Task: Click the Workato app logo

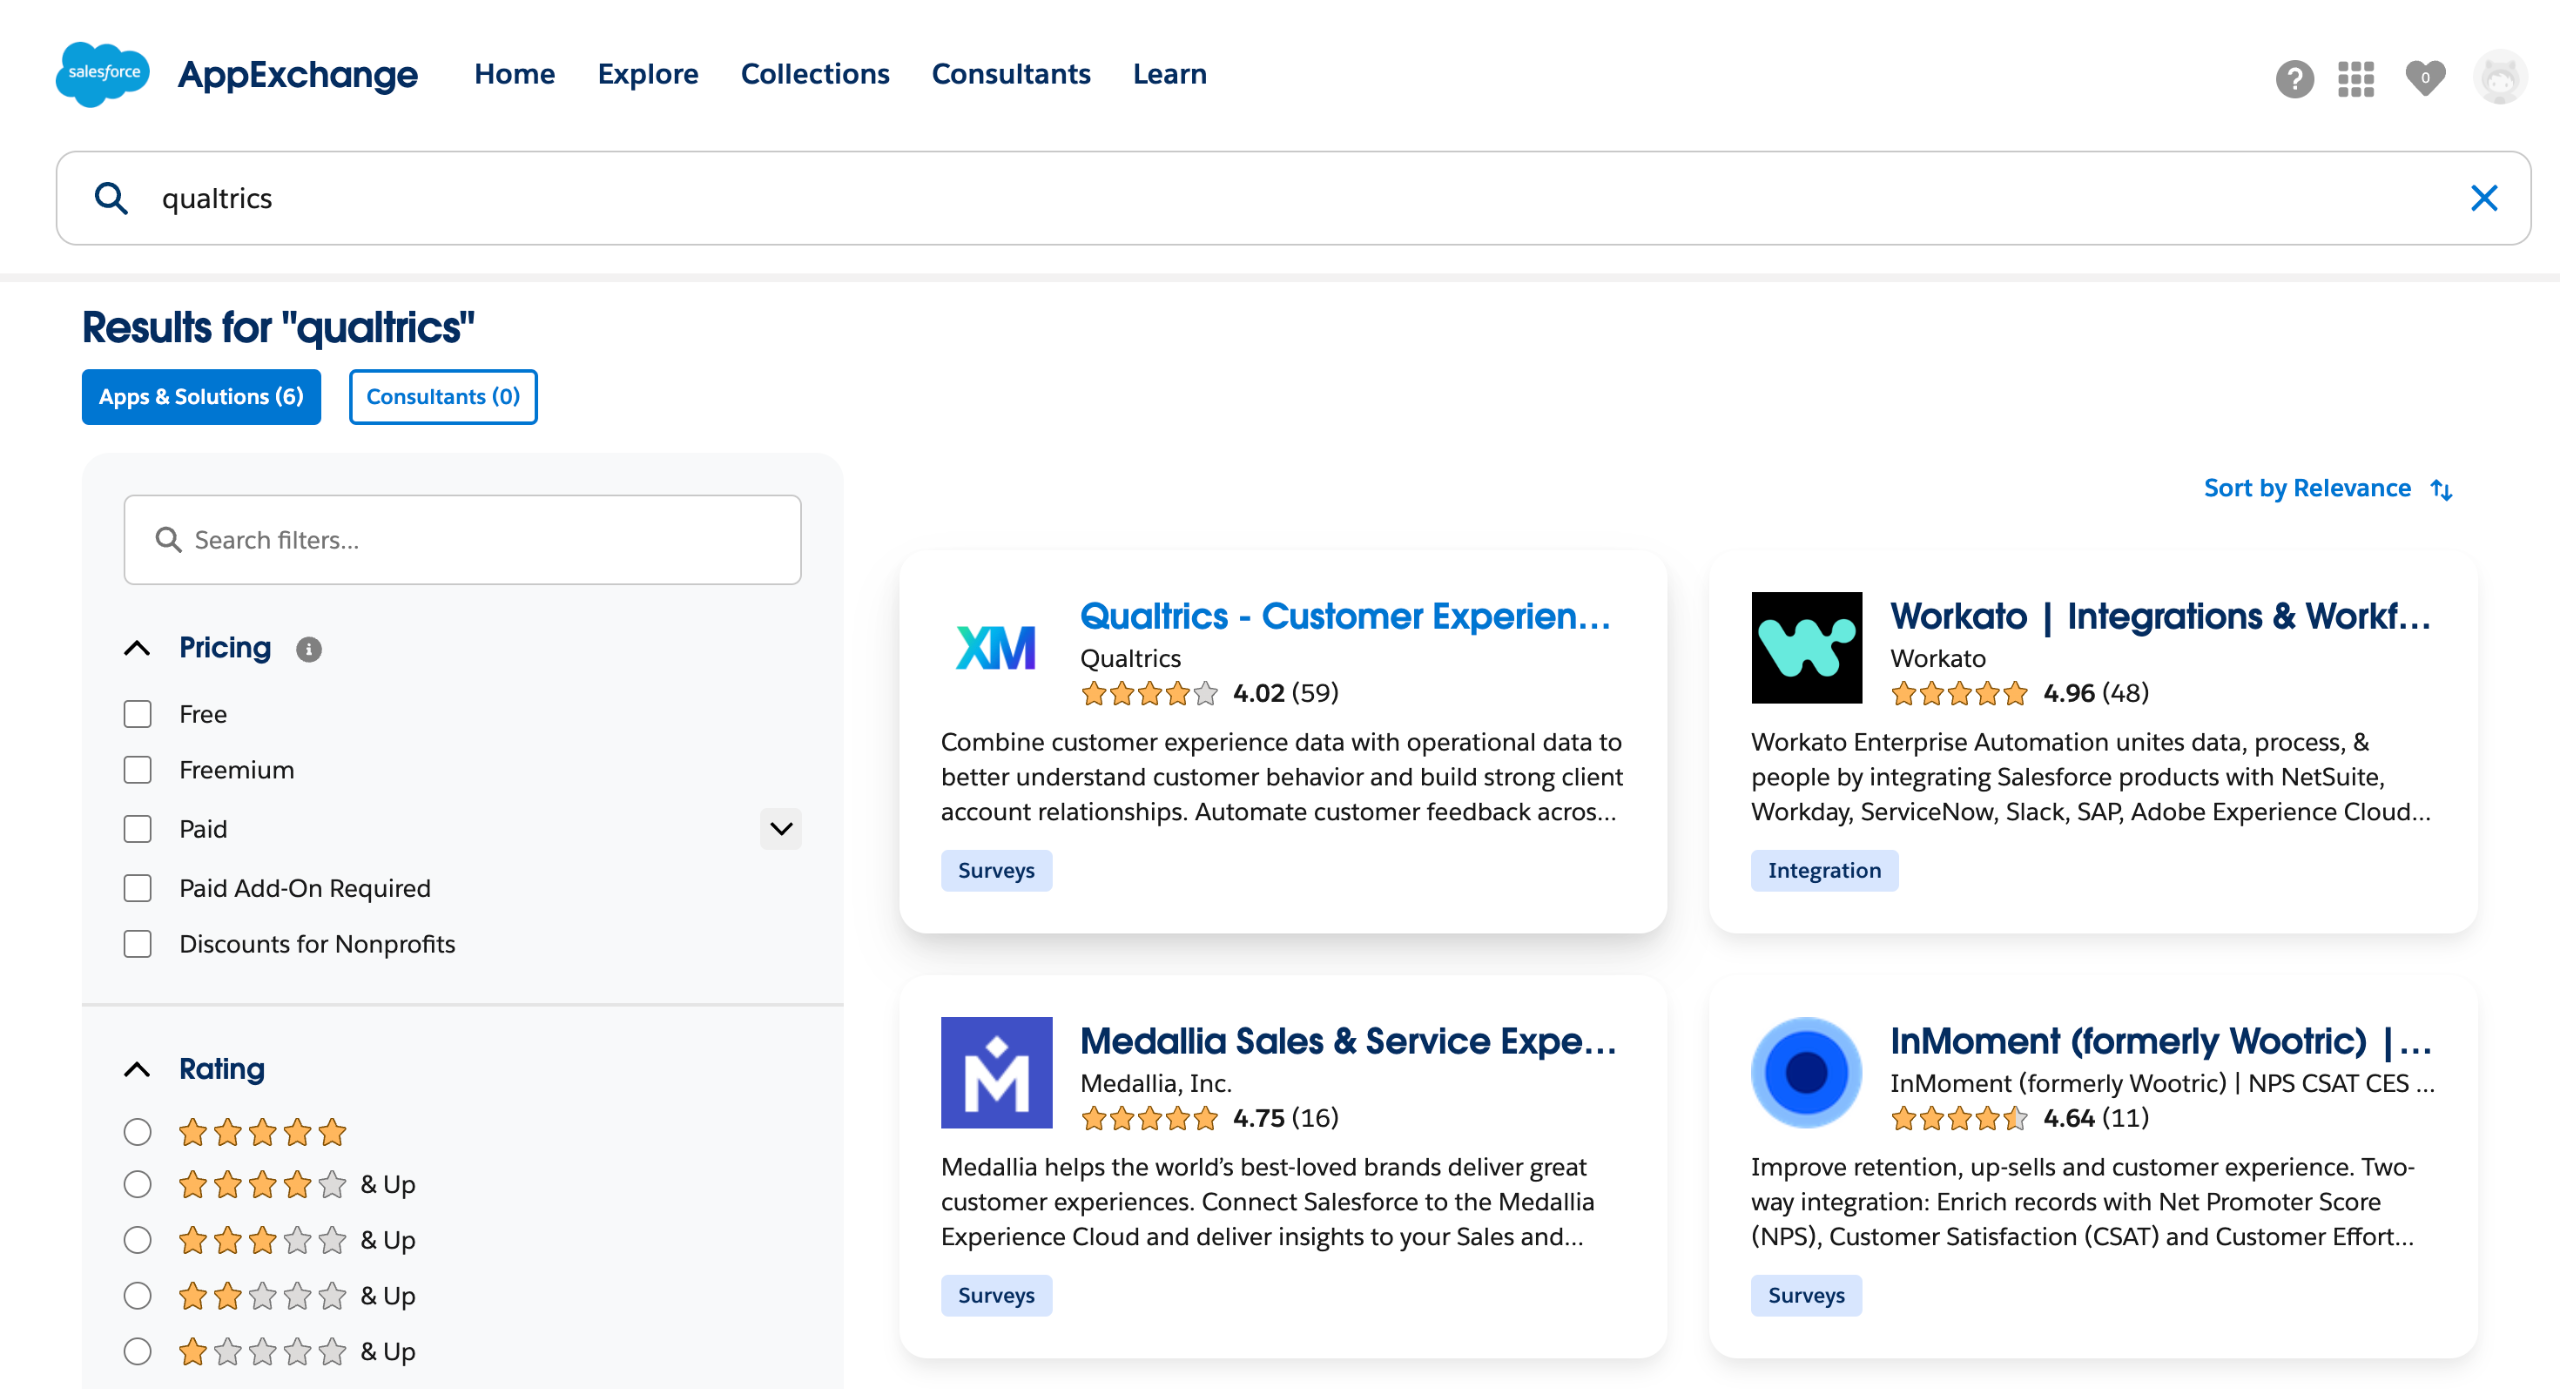Action: 1806,647
